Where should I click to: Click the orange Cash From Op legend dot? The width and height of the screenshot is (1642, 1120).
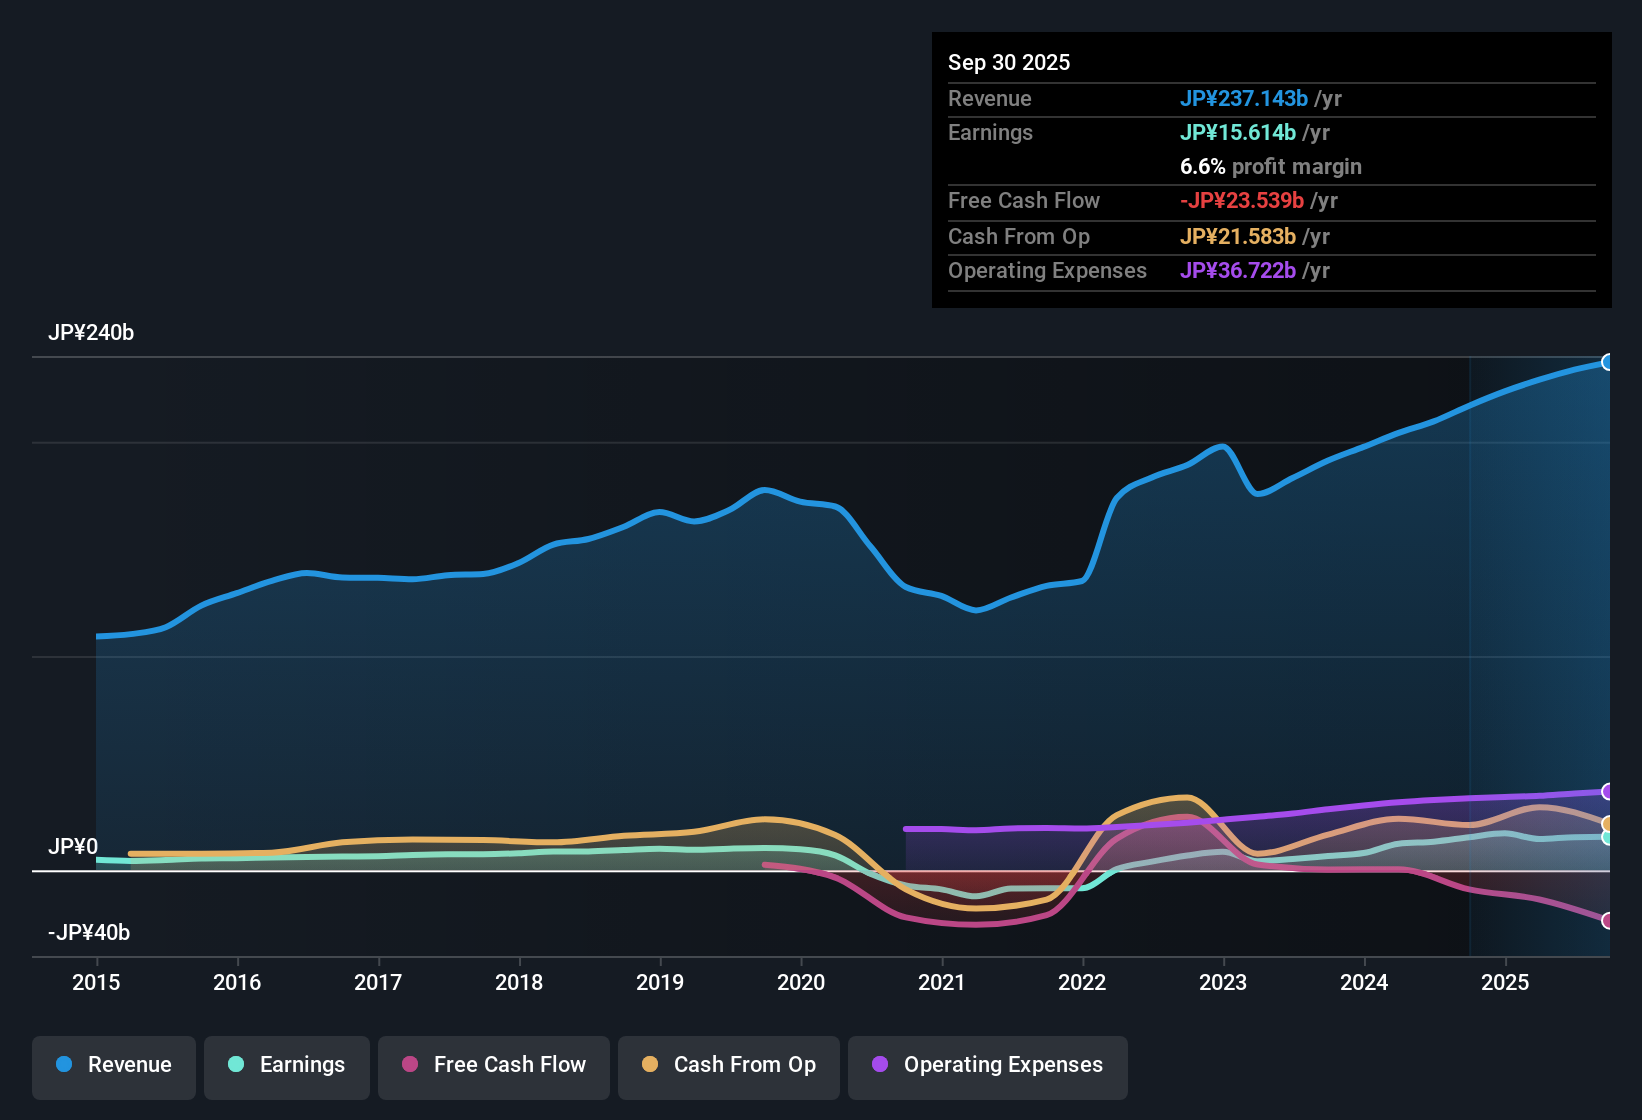(x=651, y=1065)
